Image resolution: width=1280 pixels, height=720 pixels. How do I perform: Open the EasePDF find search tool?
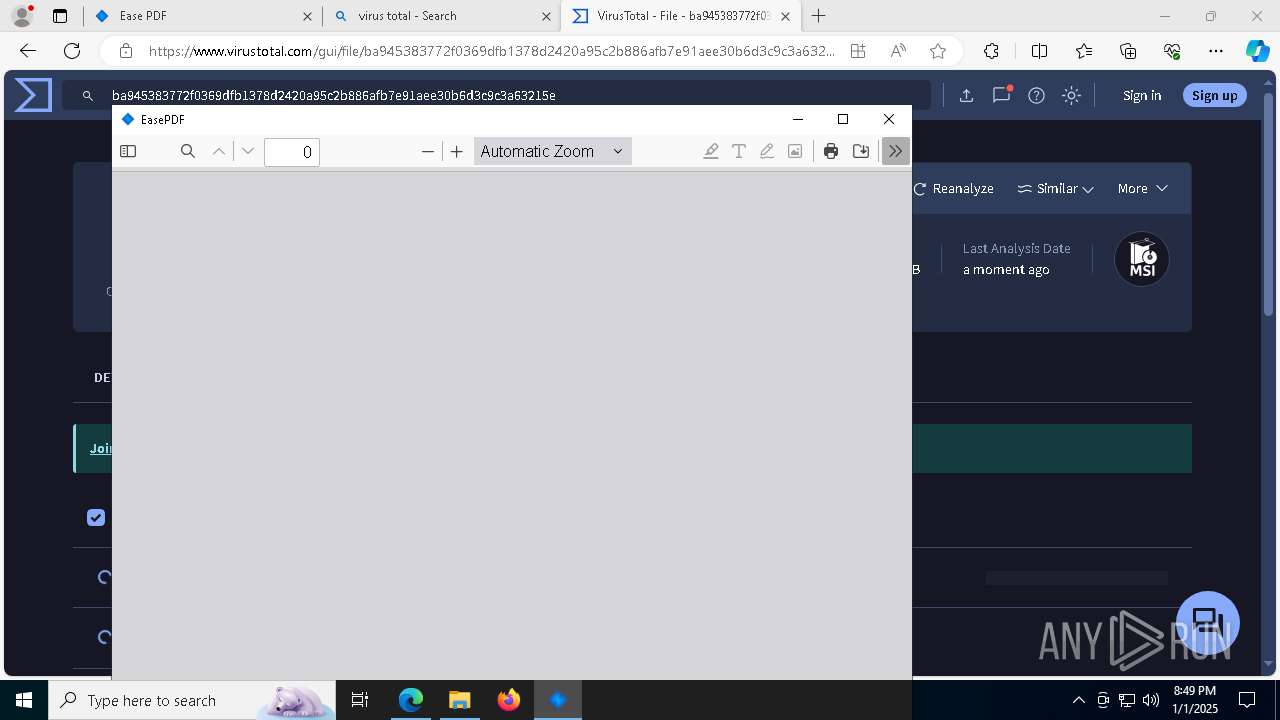[x=187, y=151]
